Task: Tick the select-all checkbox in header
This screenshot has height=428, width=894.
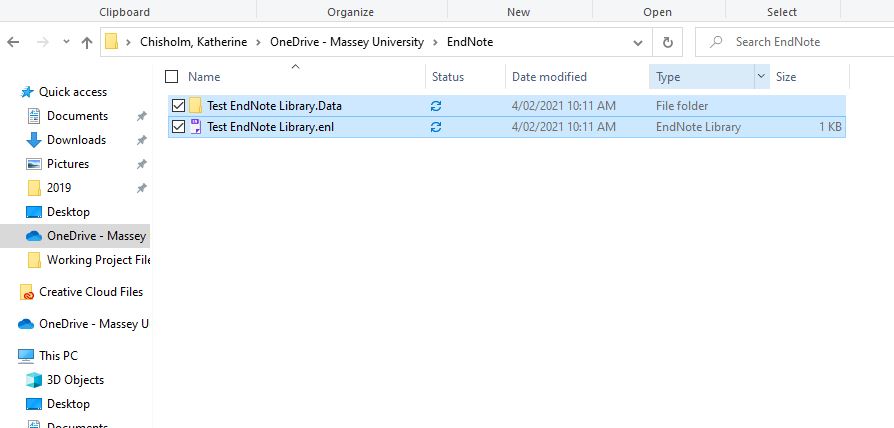Action: tap(171, 76)
